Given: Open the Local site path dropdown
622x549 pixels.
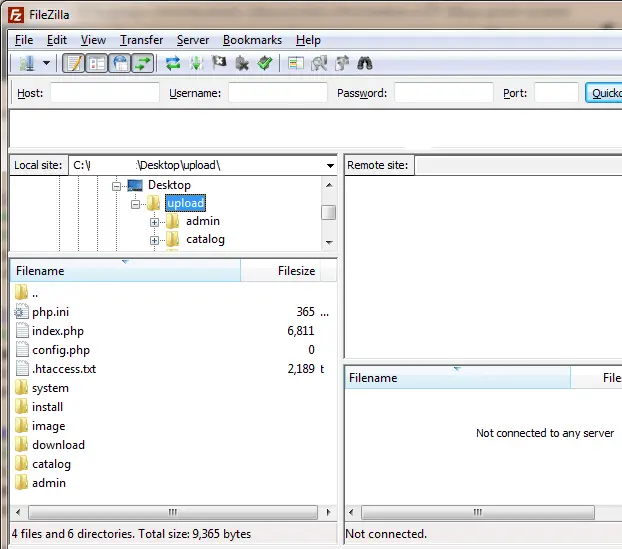Looking at the screenshot, I should pos(330,165).
